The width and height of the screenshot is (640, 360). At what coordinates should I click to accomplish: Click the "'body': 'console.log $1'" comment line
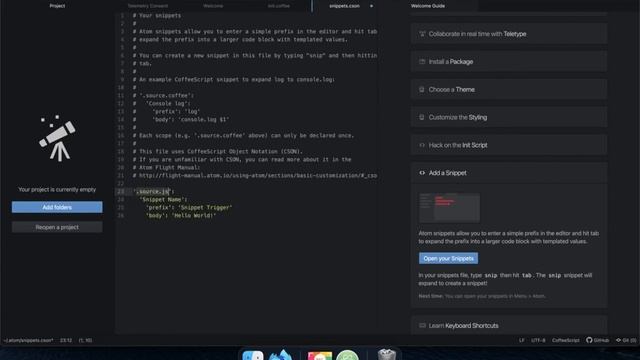pos(181,120)
